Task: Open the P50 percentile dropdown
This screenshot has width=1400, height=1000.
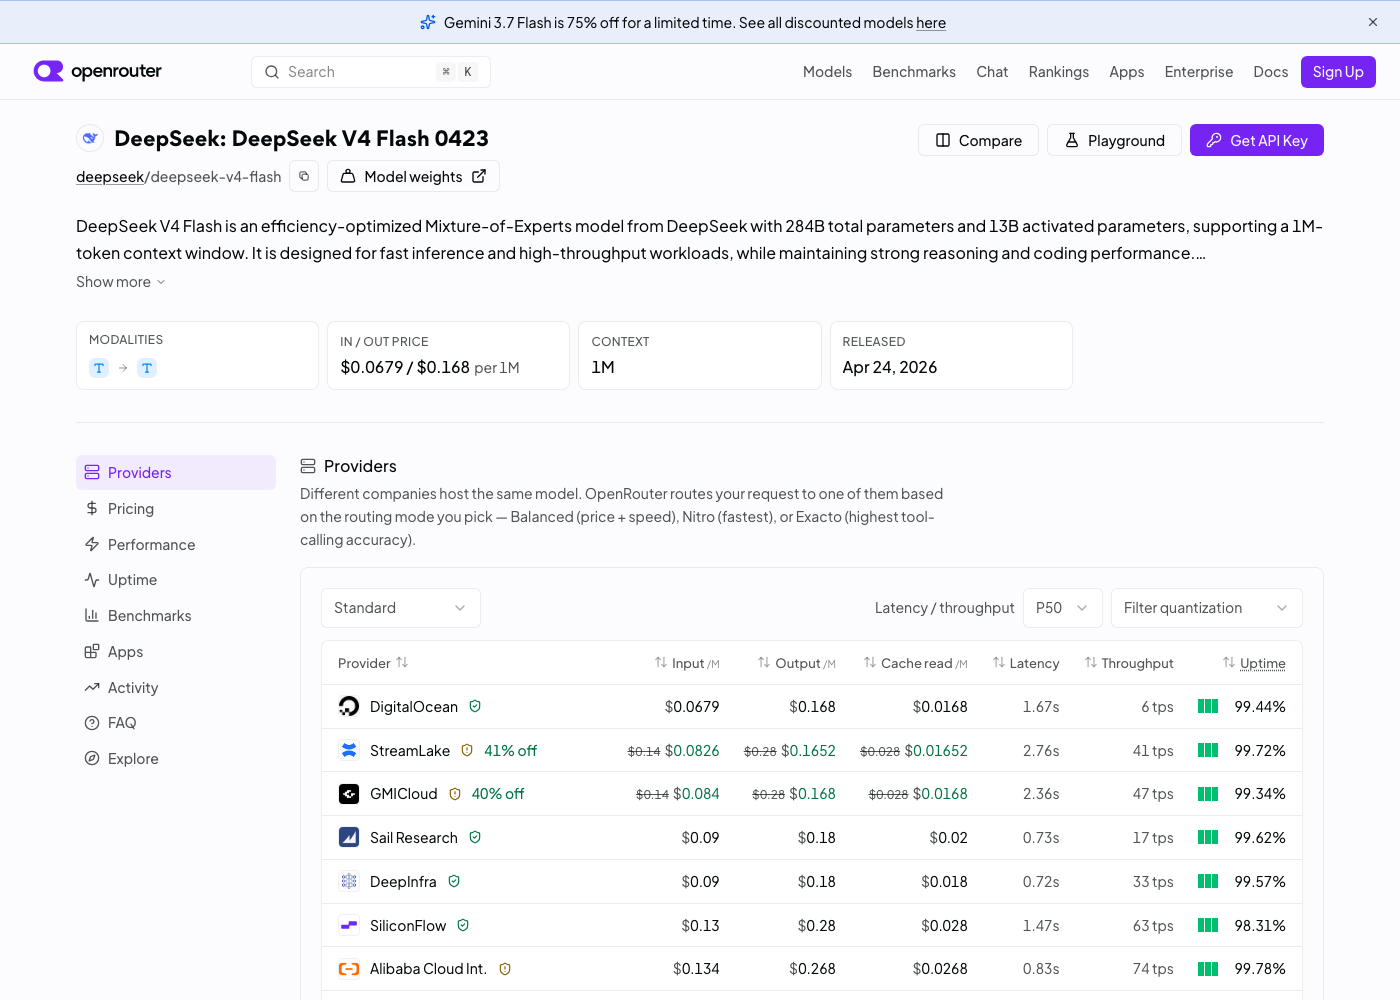Action: 1063,608
